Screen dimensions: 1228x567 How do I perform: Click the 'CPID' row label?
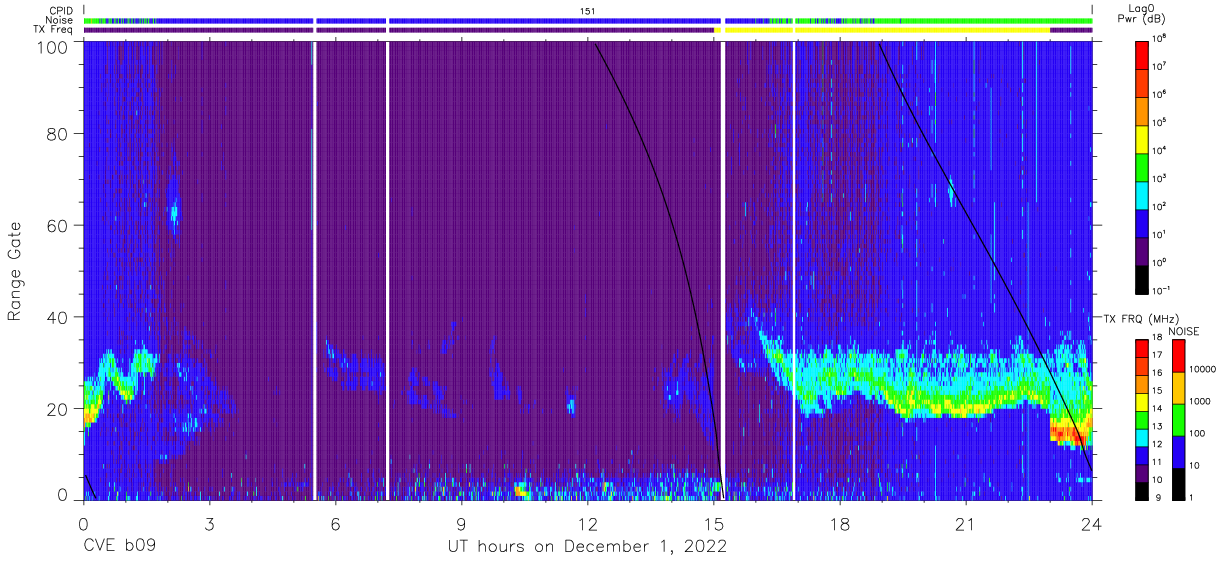click(x=61, y=10)
